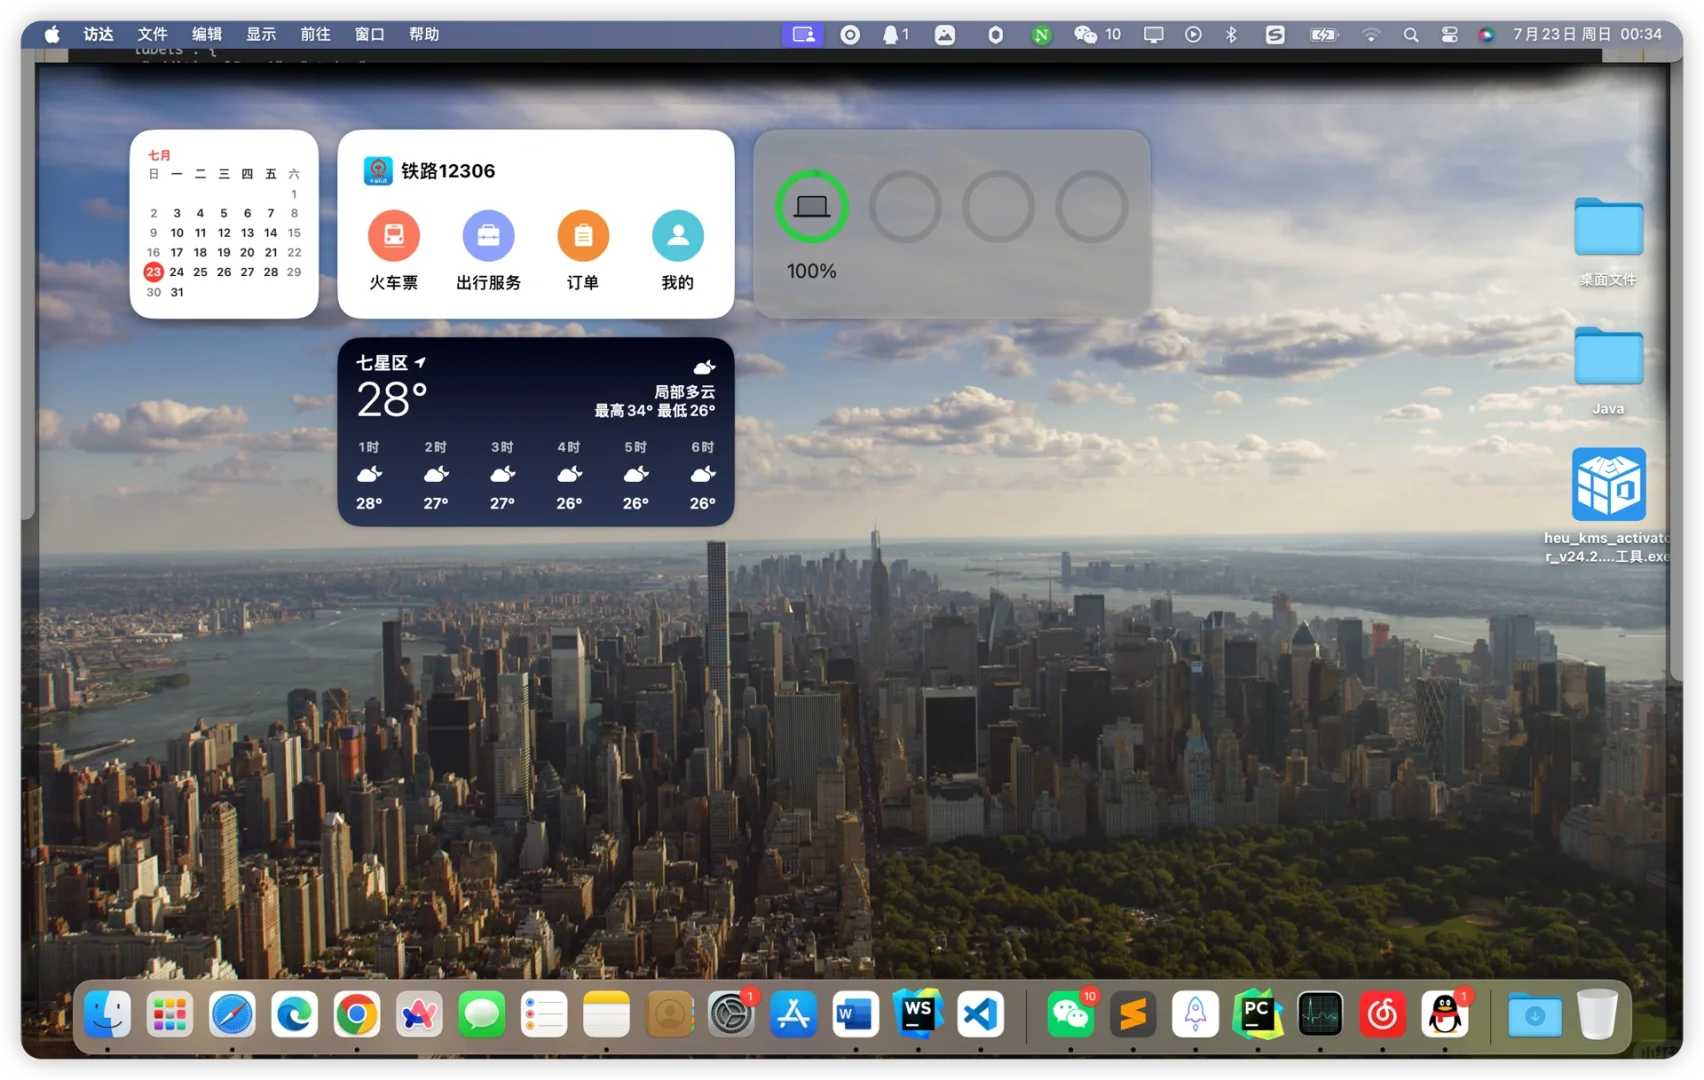1704x1080 pixels.
Task: Open the 显示 menu
Action: (261, 34)
